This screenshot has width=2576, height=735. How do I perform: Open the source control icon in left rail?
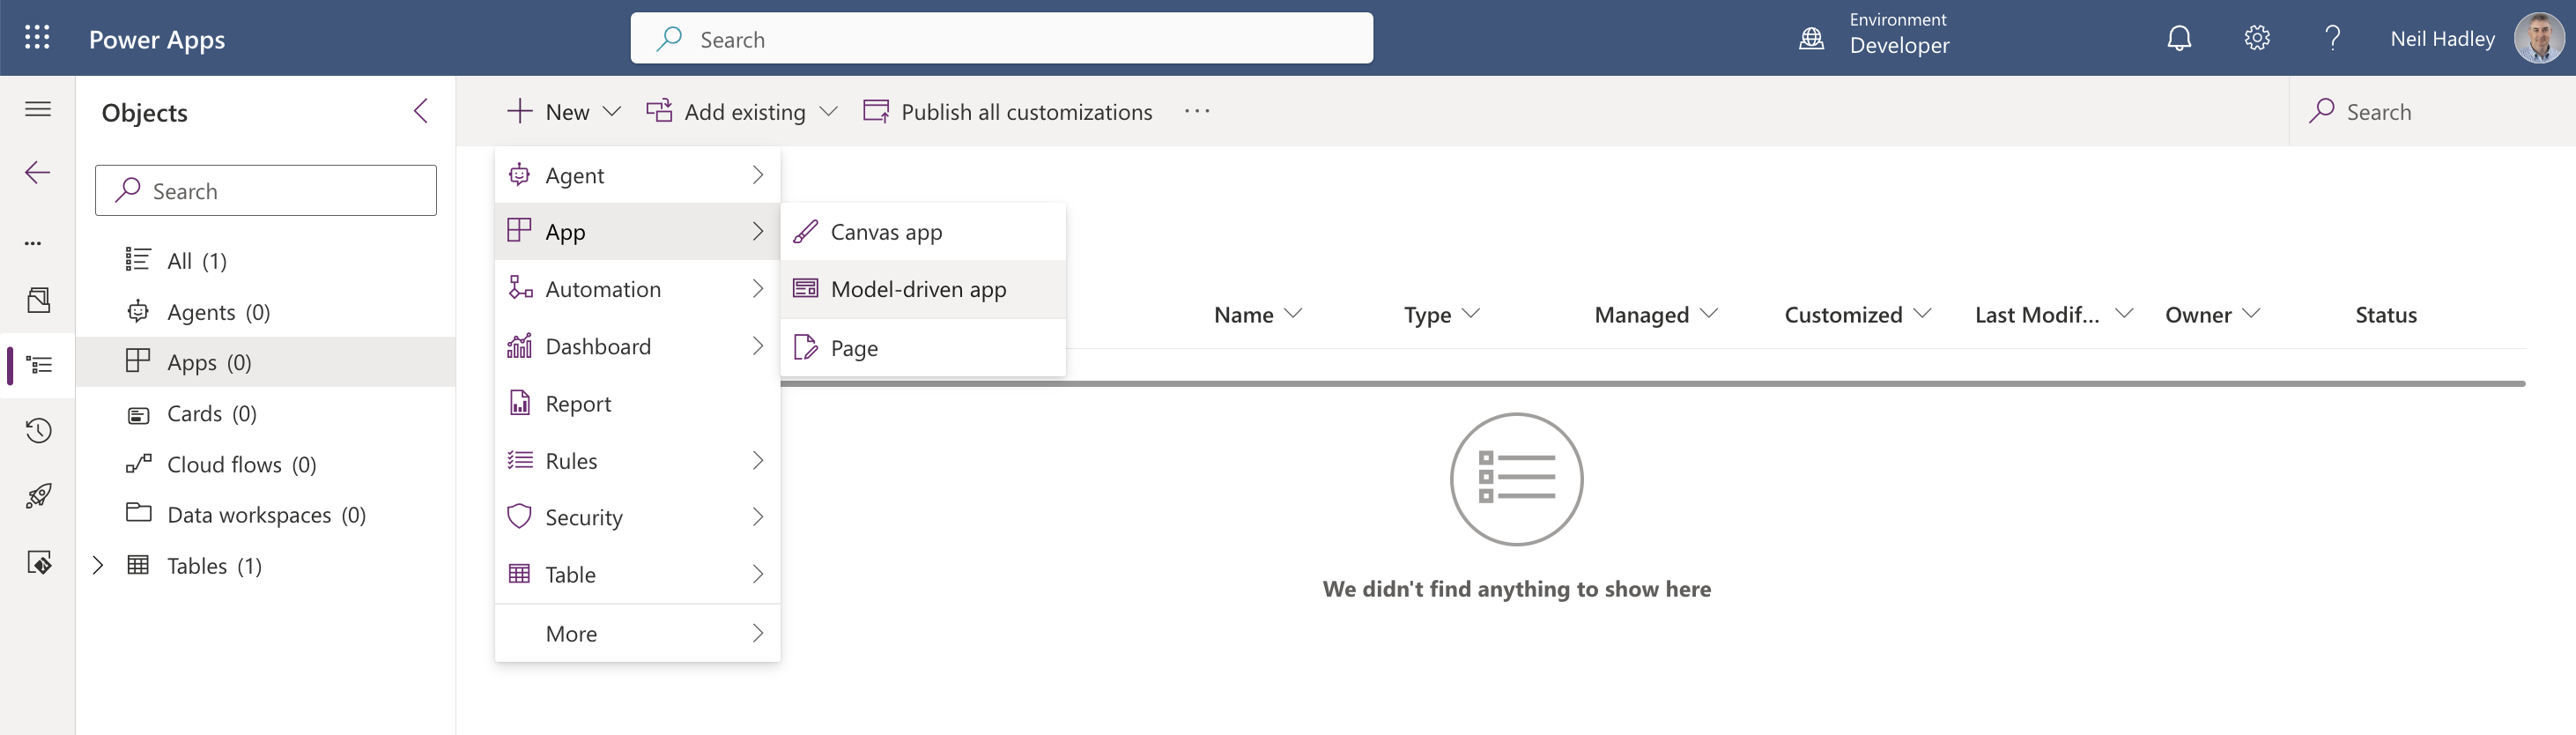click(38, 563)
